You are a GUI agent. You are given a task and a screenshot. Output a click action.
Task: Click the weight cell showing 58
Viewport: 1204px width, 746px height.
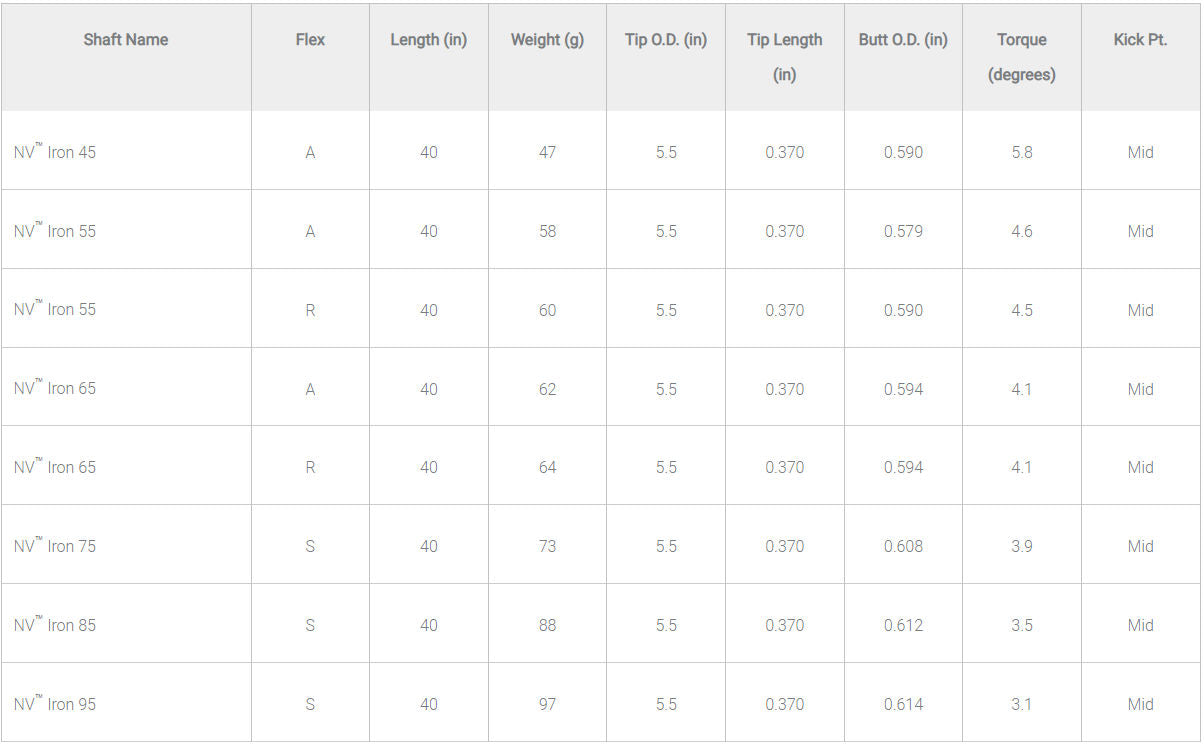547,231
